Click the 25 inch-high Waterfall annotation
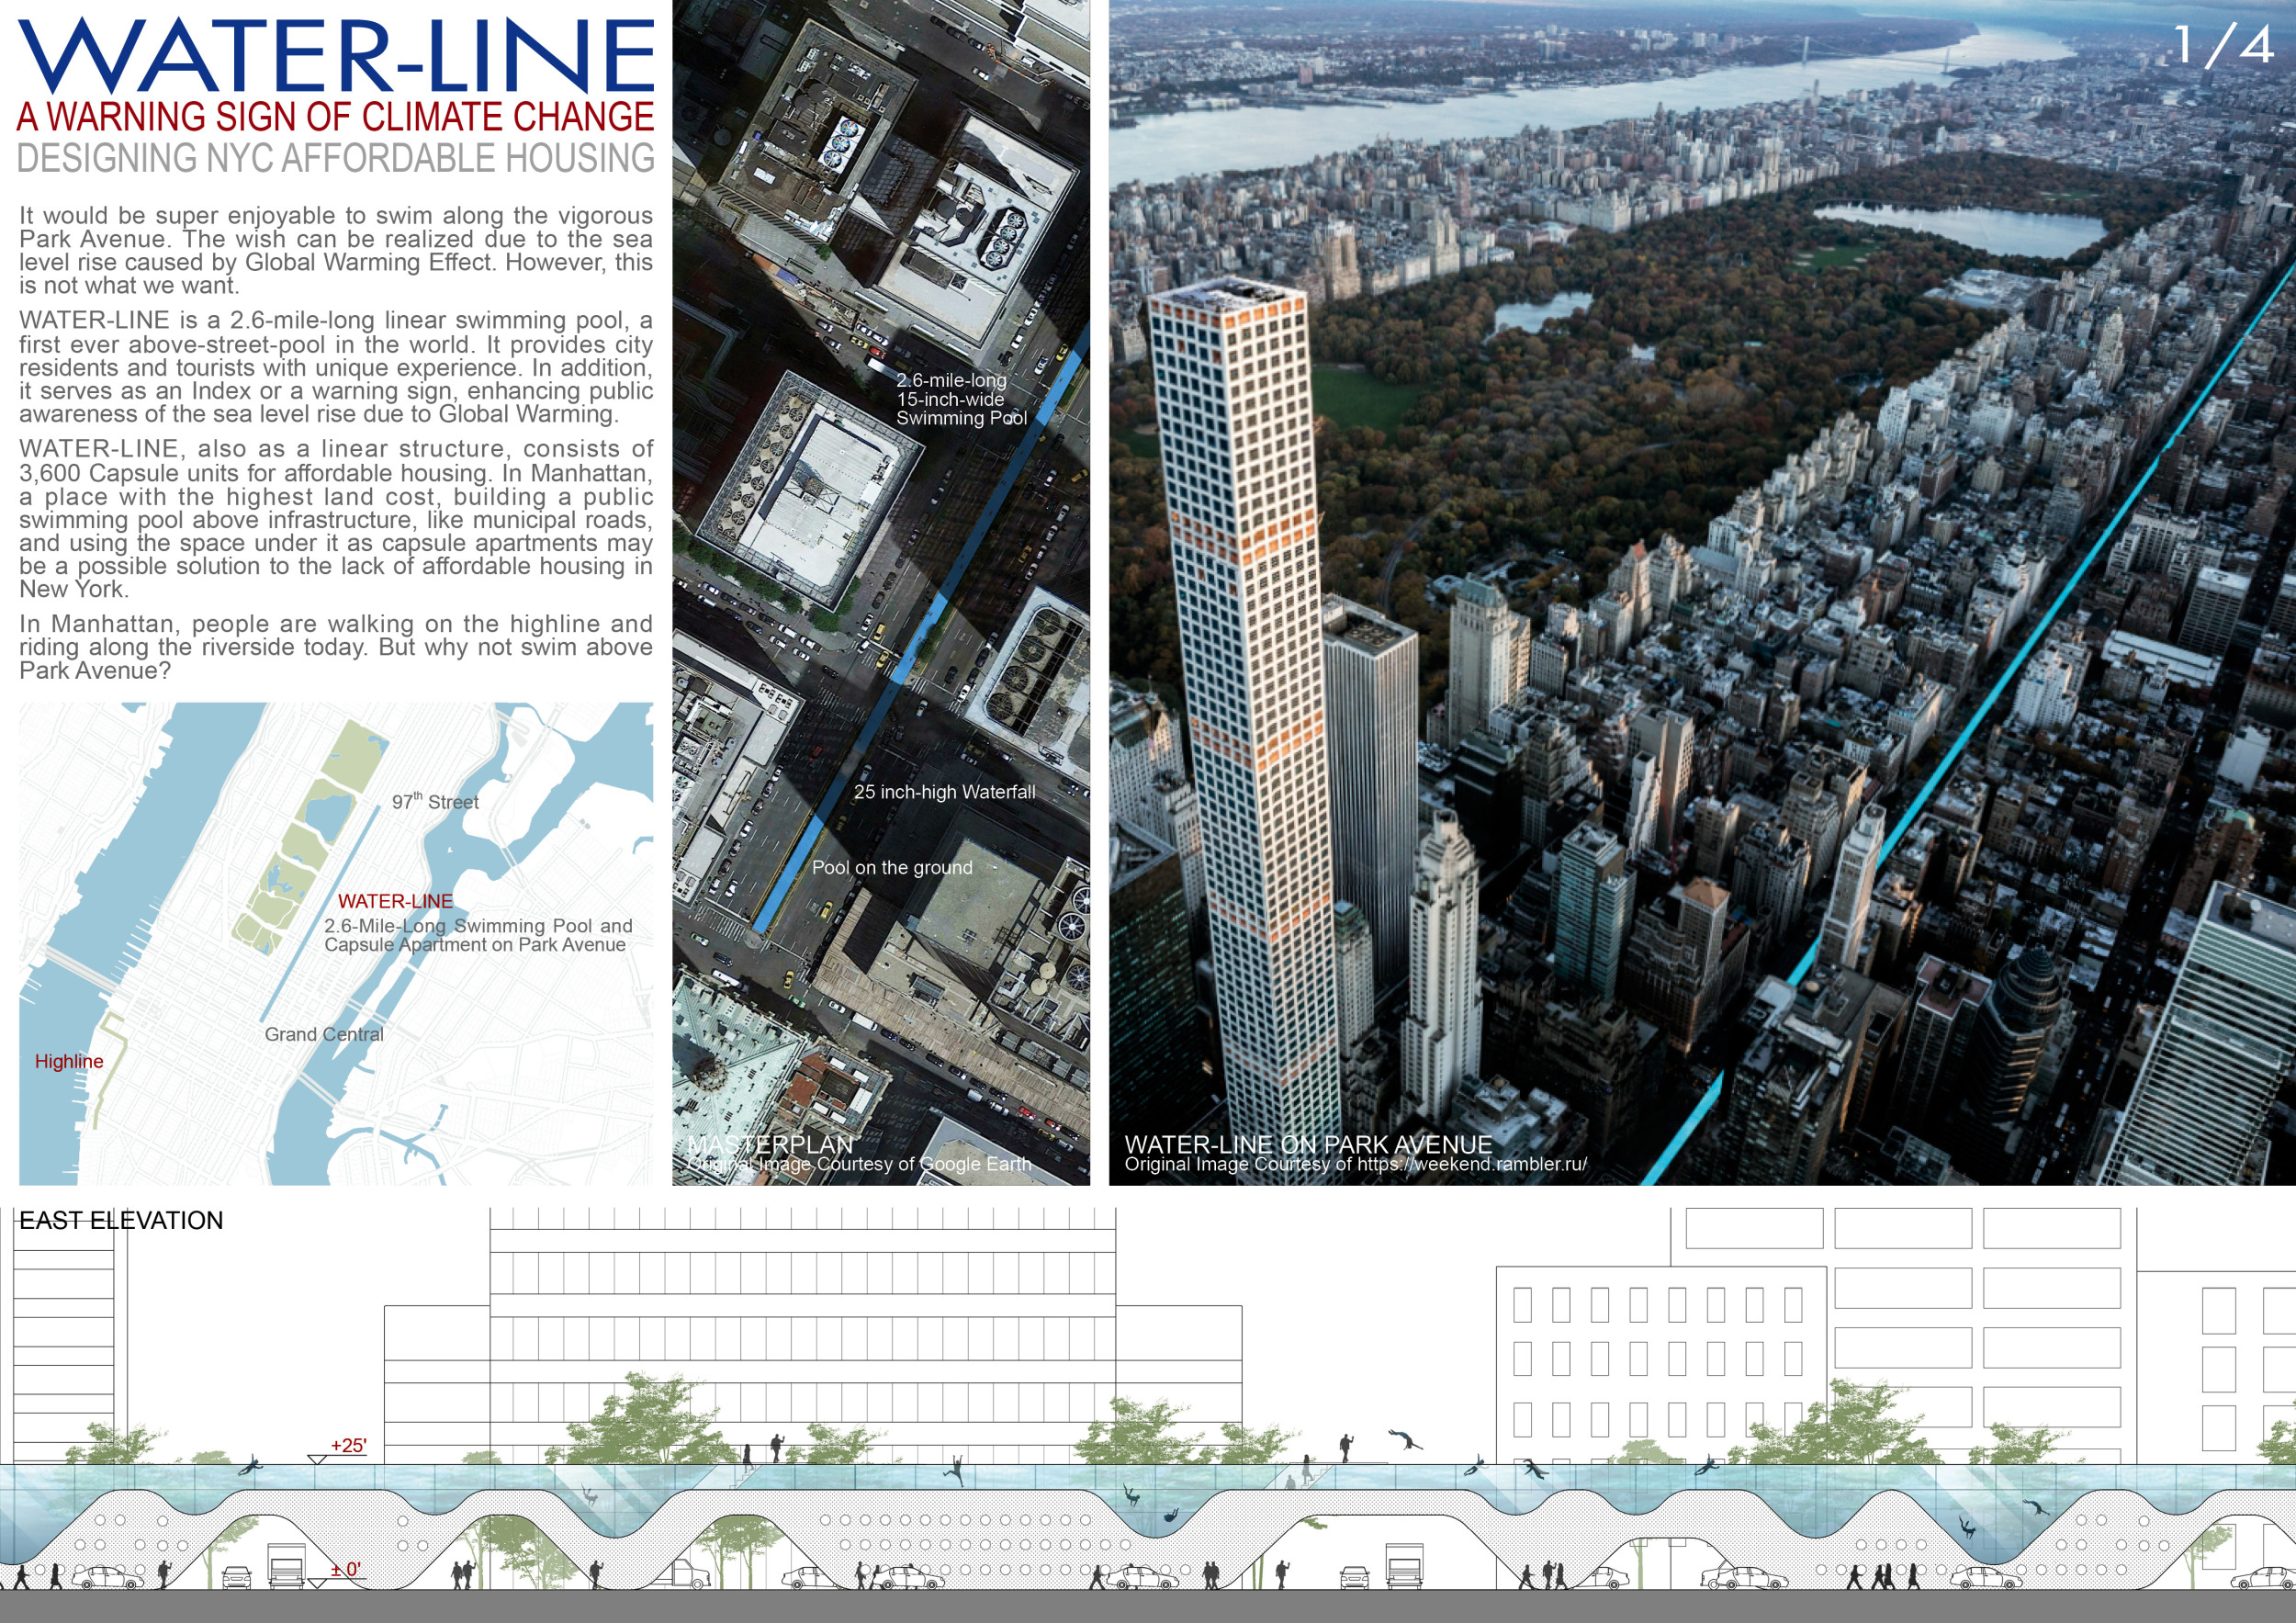The height and width of the screenshot is (1623, 2296). coord(944,792)
